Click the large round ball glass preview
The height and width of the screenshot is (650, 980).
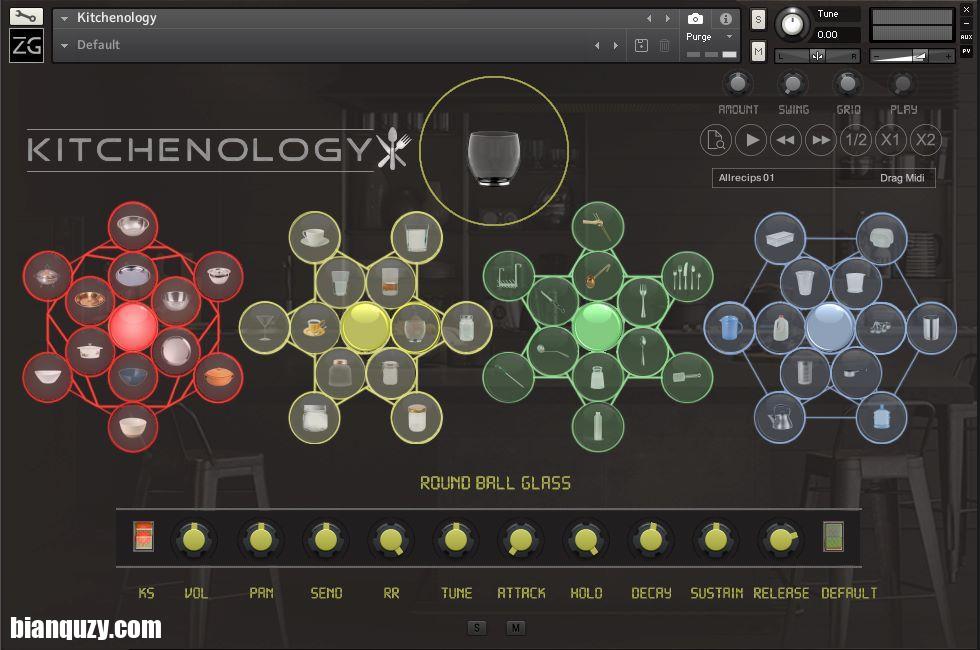coord(494,151)
